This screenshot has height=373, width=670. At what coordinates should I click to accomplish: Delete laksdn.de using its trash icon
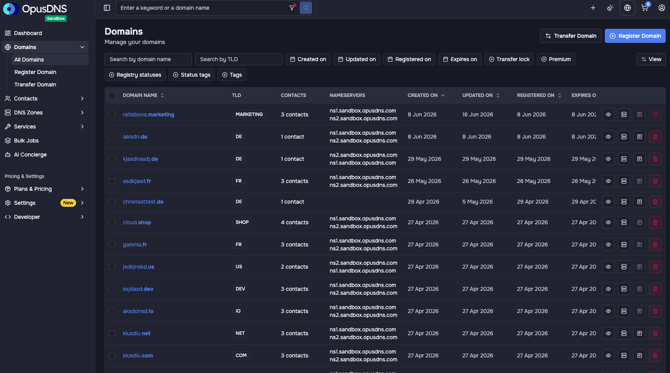655,137
